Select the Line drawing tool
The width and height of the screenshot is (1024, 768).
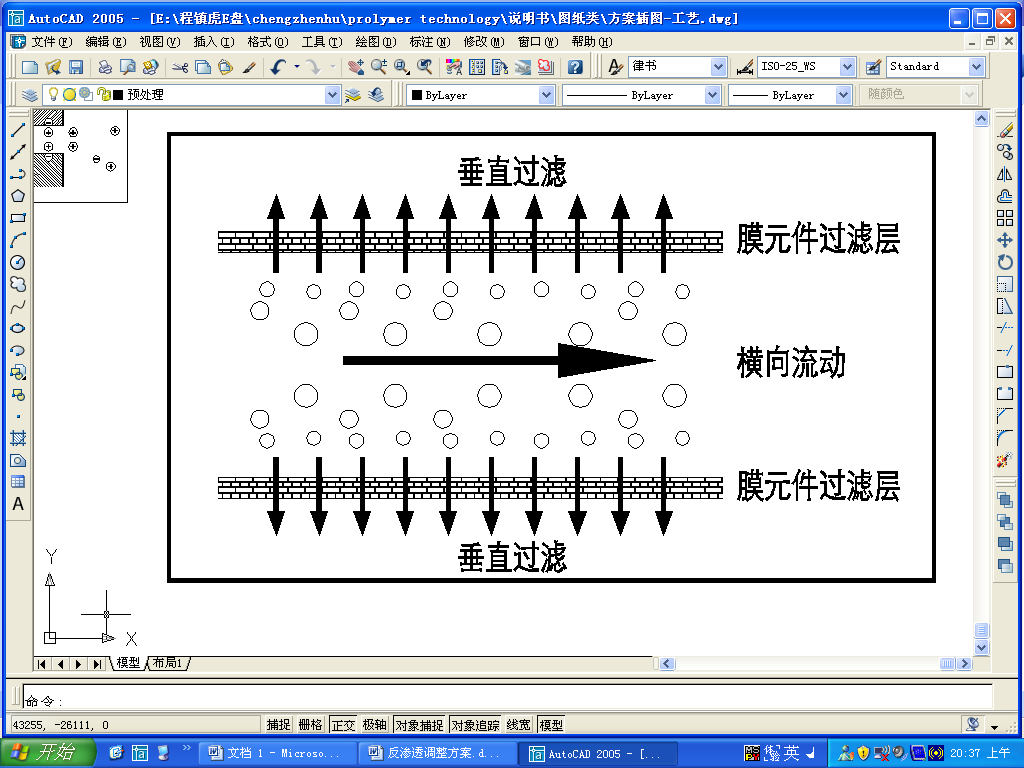(x=17, y=130)
